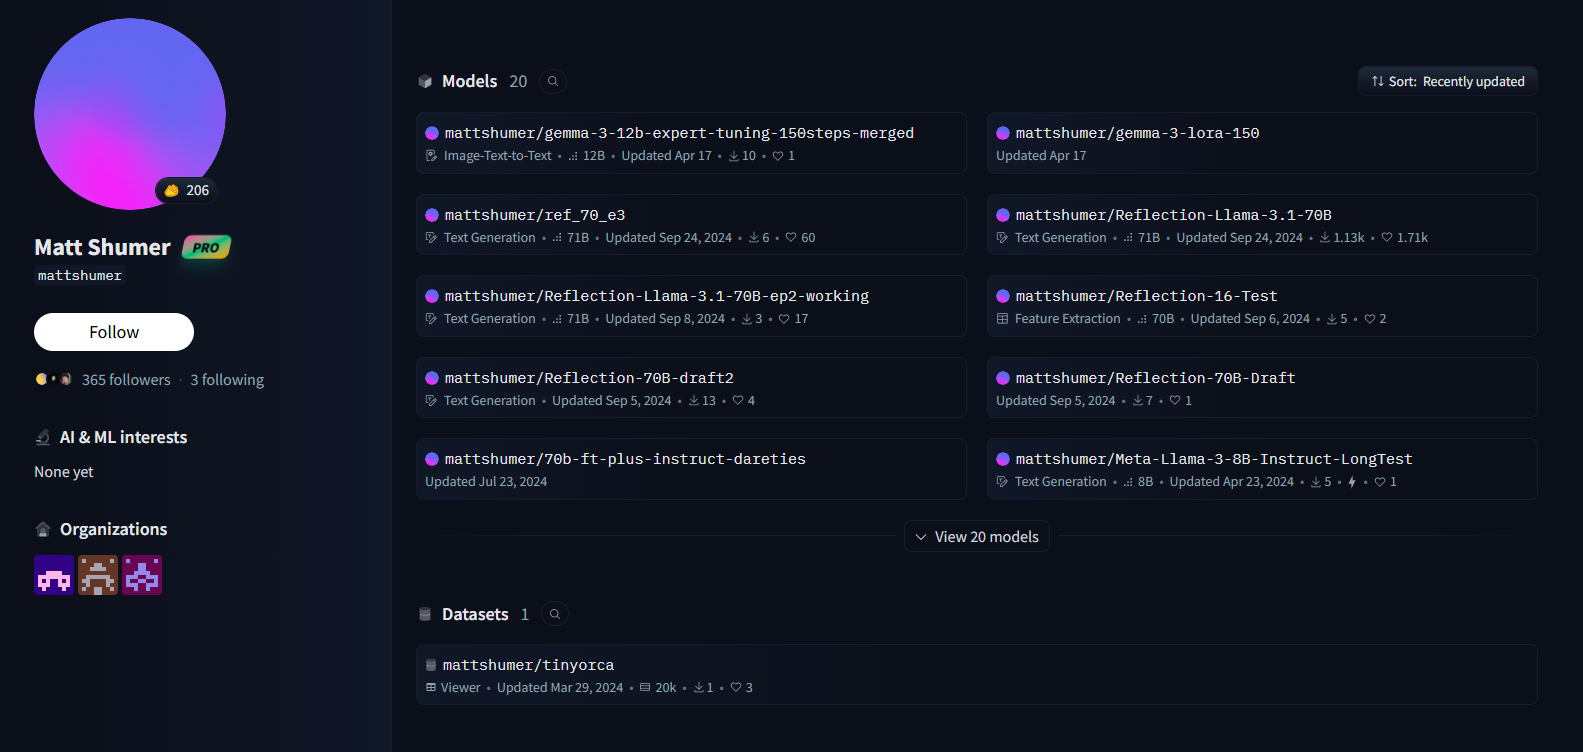Click the Viewer icon on tinyorca dataset
This screenshot has height=752, width=1583.
click(431, 688)
